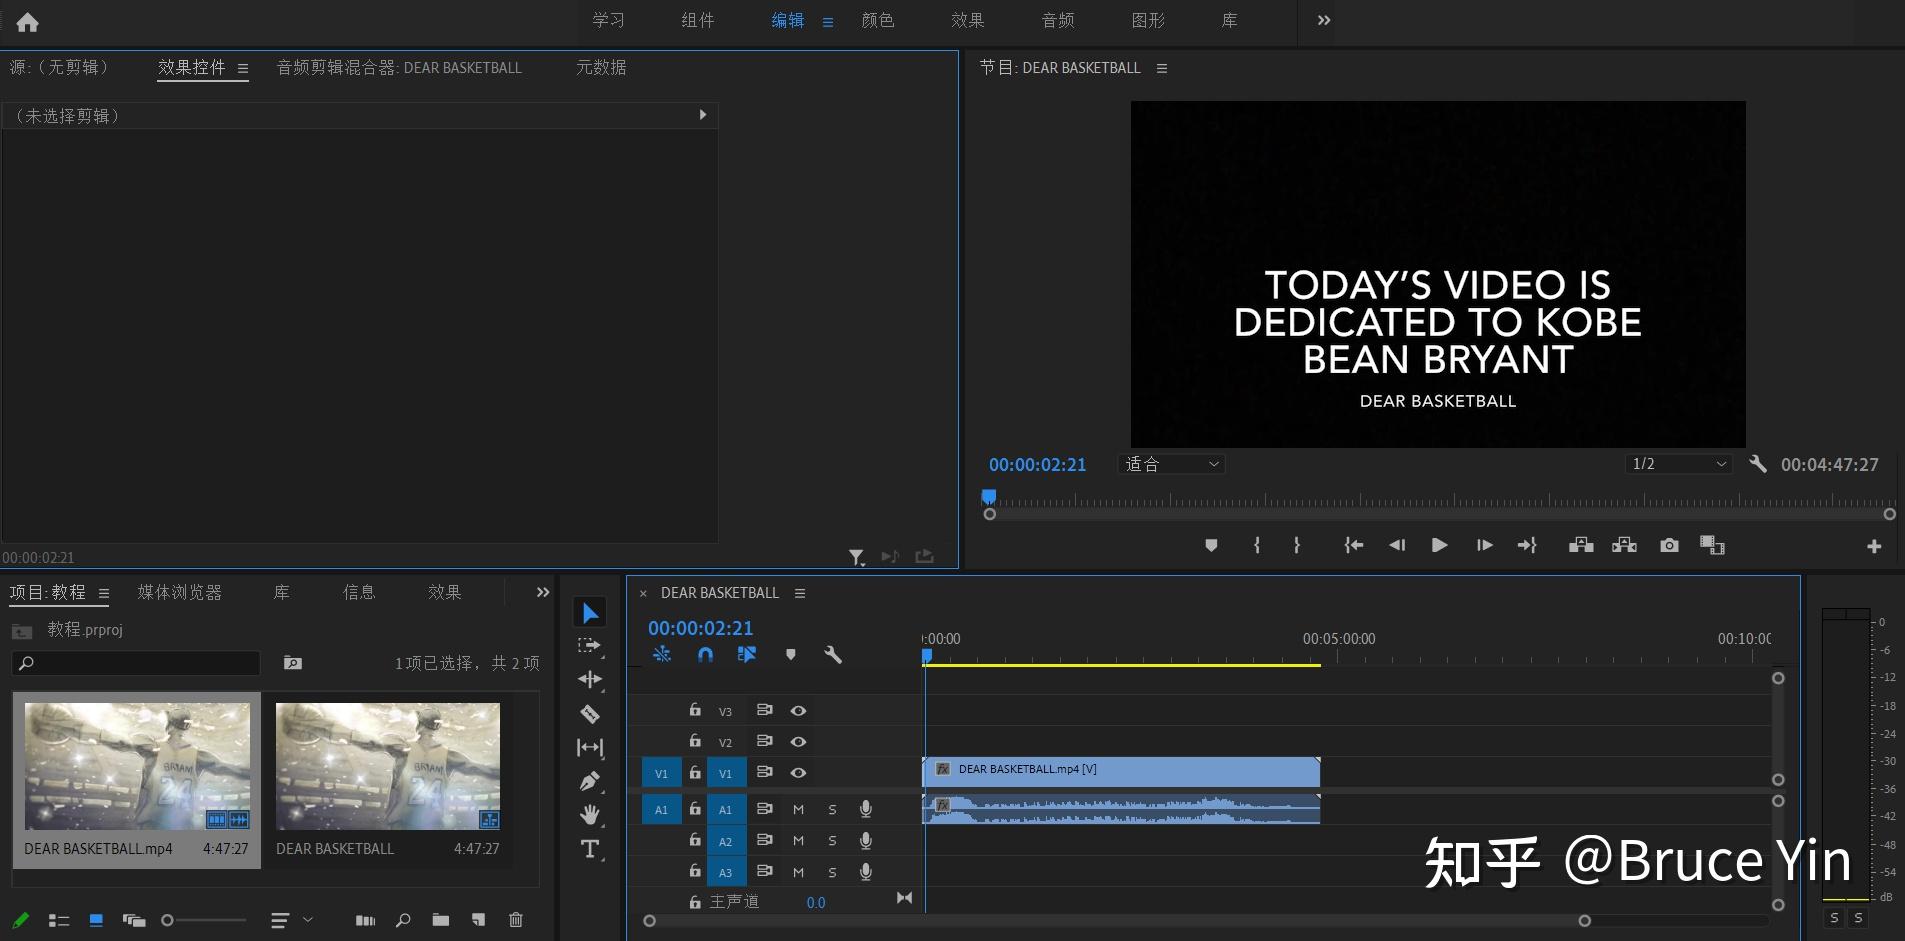Image resolution: width=1905 pixels, height=941 pixels.
Task: Select DEAR BASKETBALL.mp4 thumbnail in project
Action: tap(137, 766)
